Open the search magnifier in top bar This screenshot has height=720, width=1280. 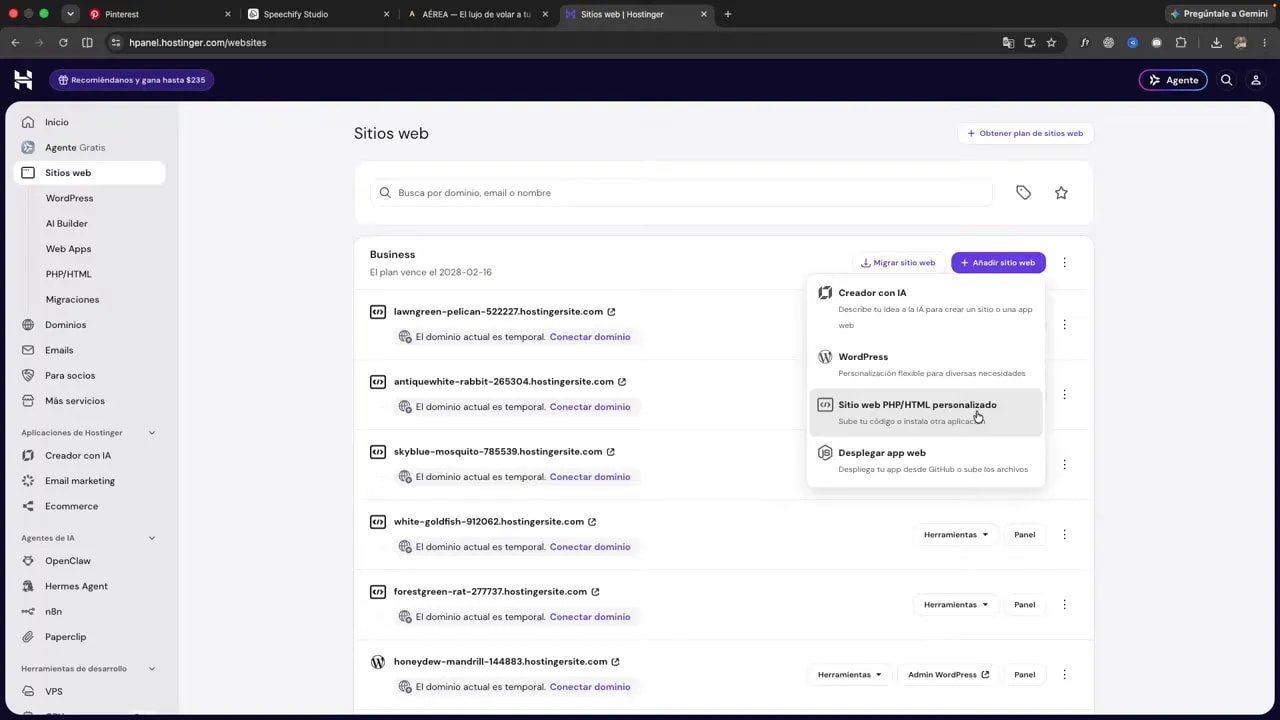click(x=1226, y=80)
